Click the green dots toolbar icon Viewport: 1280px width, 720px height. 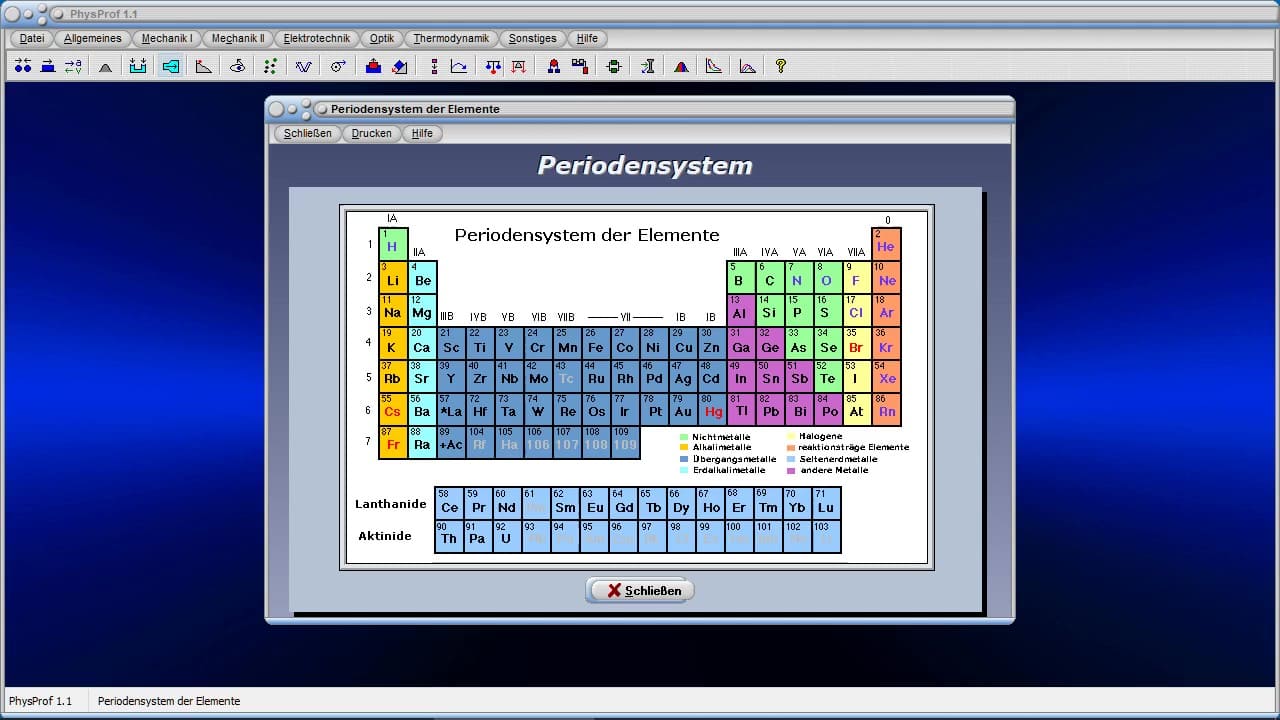point(270,66)
